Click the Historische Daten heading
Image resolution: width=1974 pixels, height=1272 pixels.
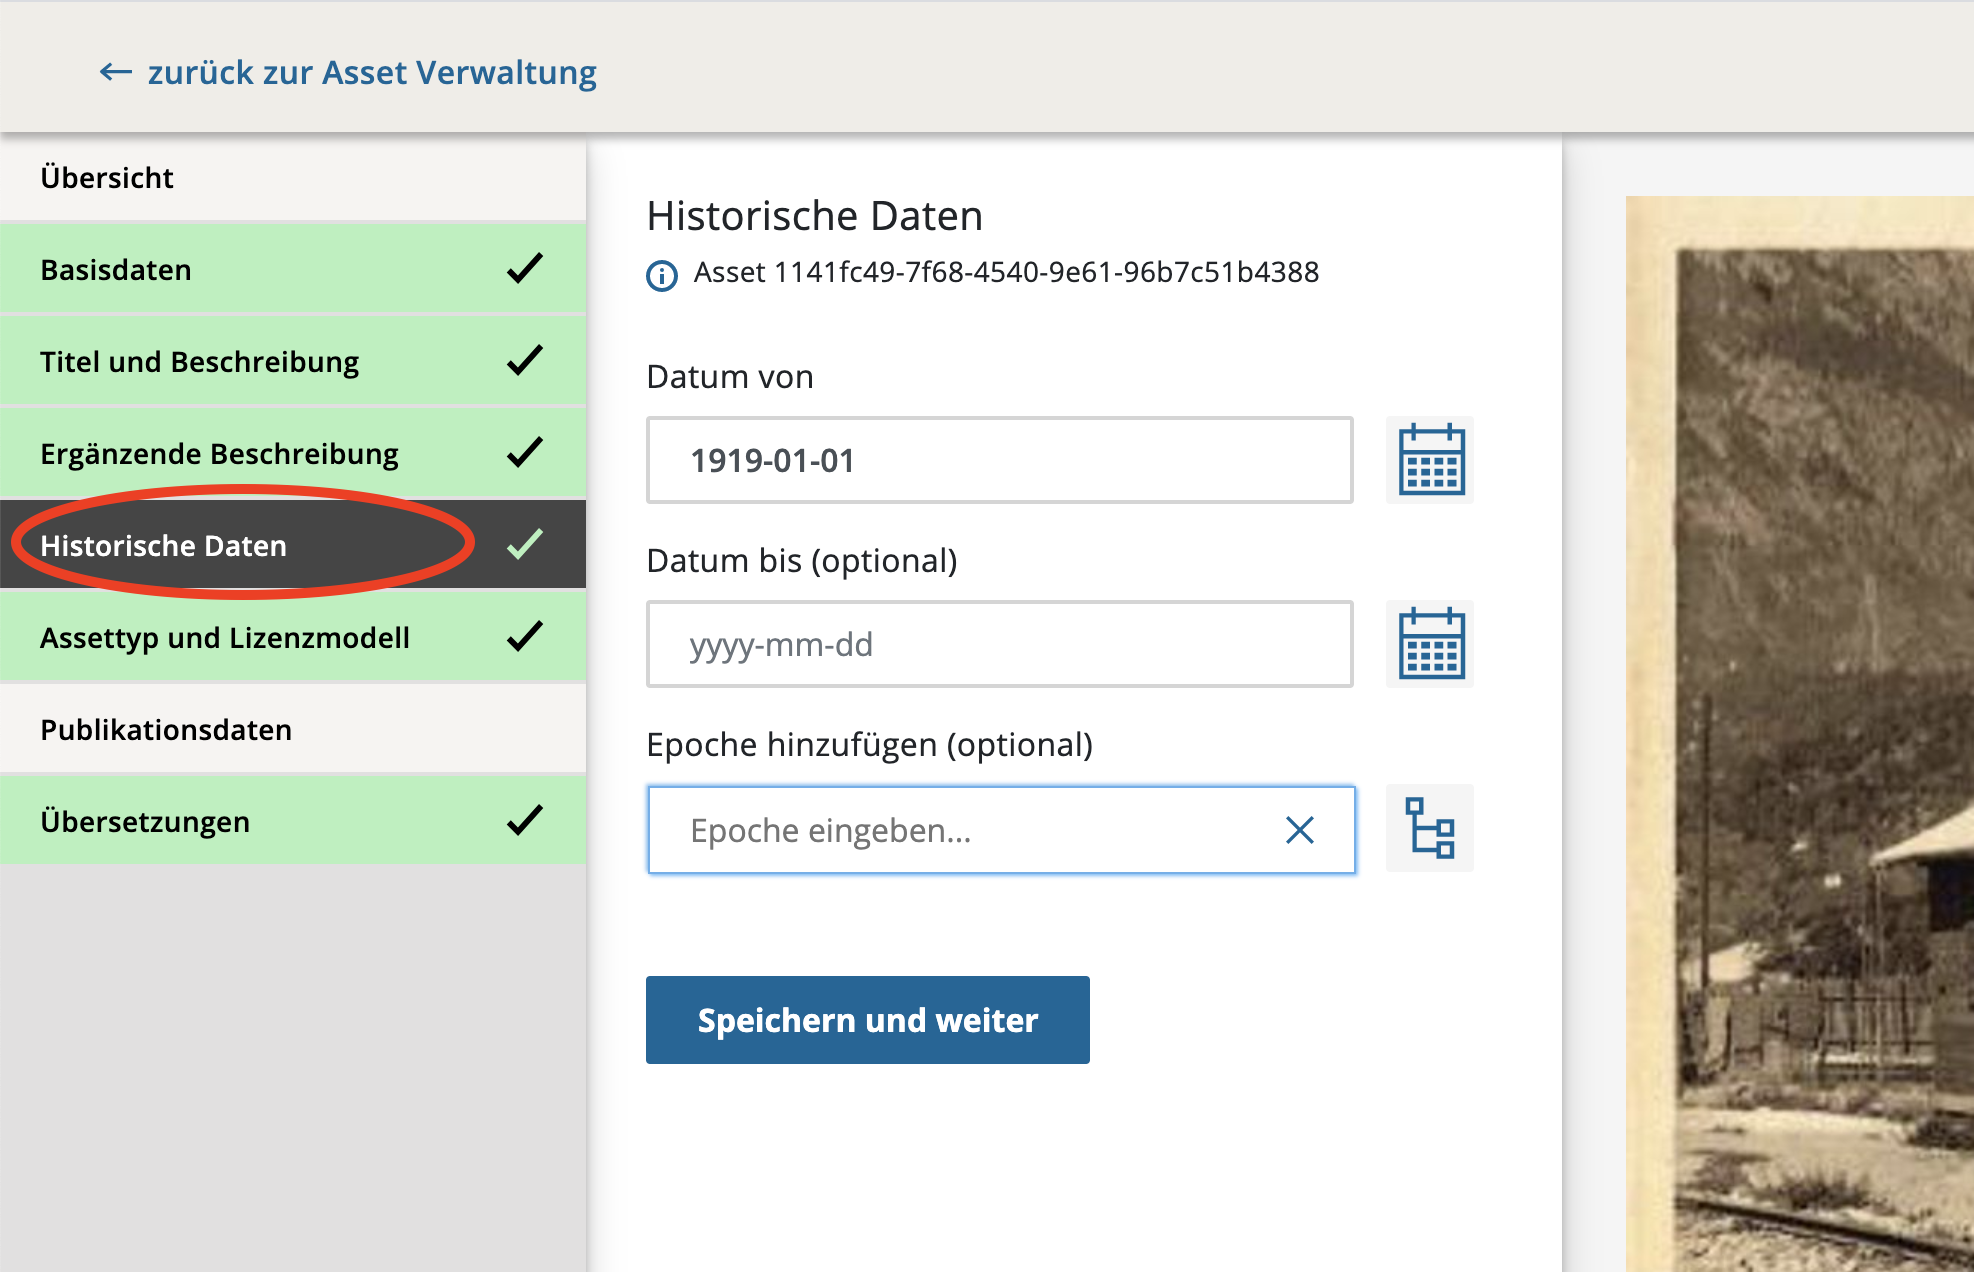tap(815, 216)
